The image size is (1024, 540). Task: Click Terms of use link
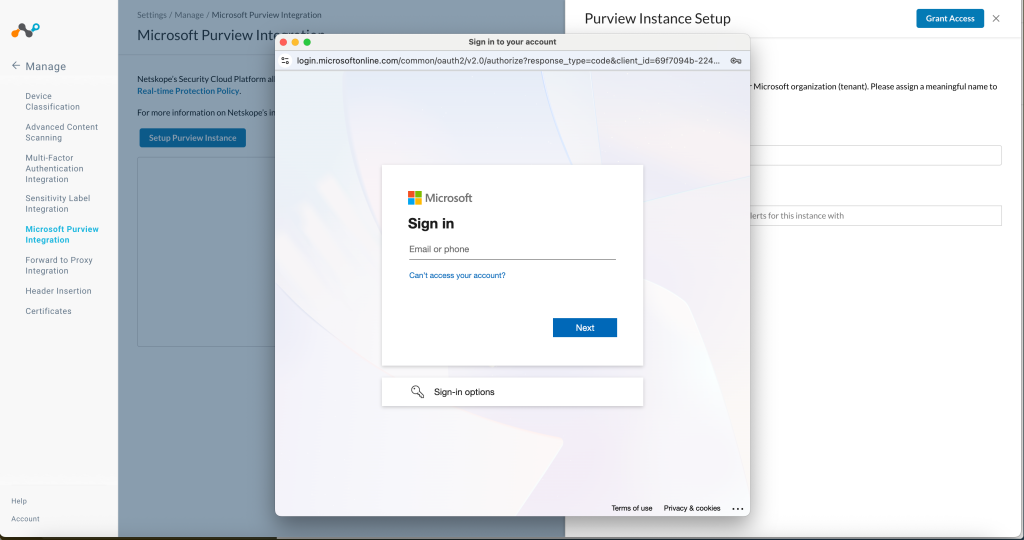tap(632, 508)
